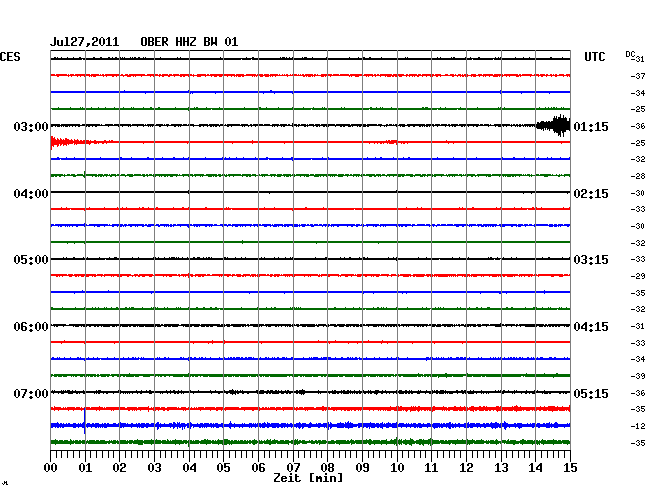The height and width of the screenshot is (494, 650).
Task: Click minute tick label 13
Action: tap(501, 467)
